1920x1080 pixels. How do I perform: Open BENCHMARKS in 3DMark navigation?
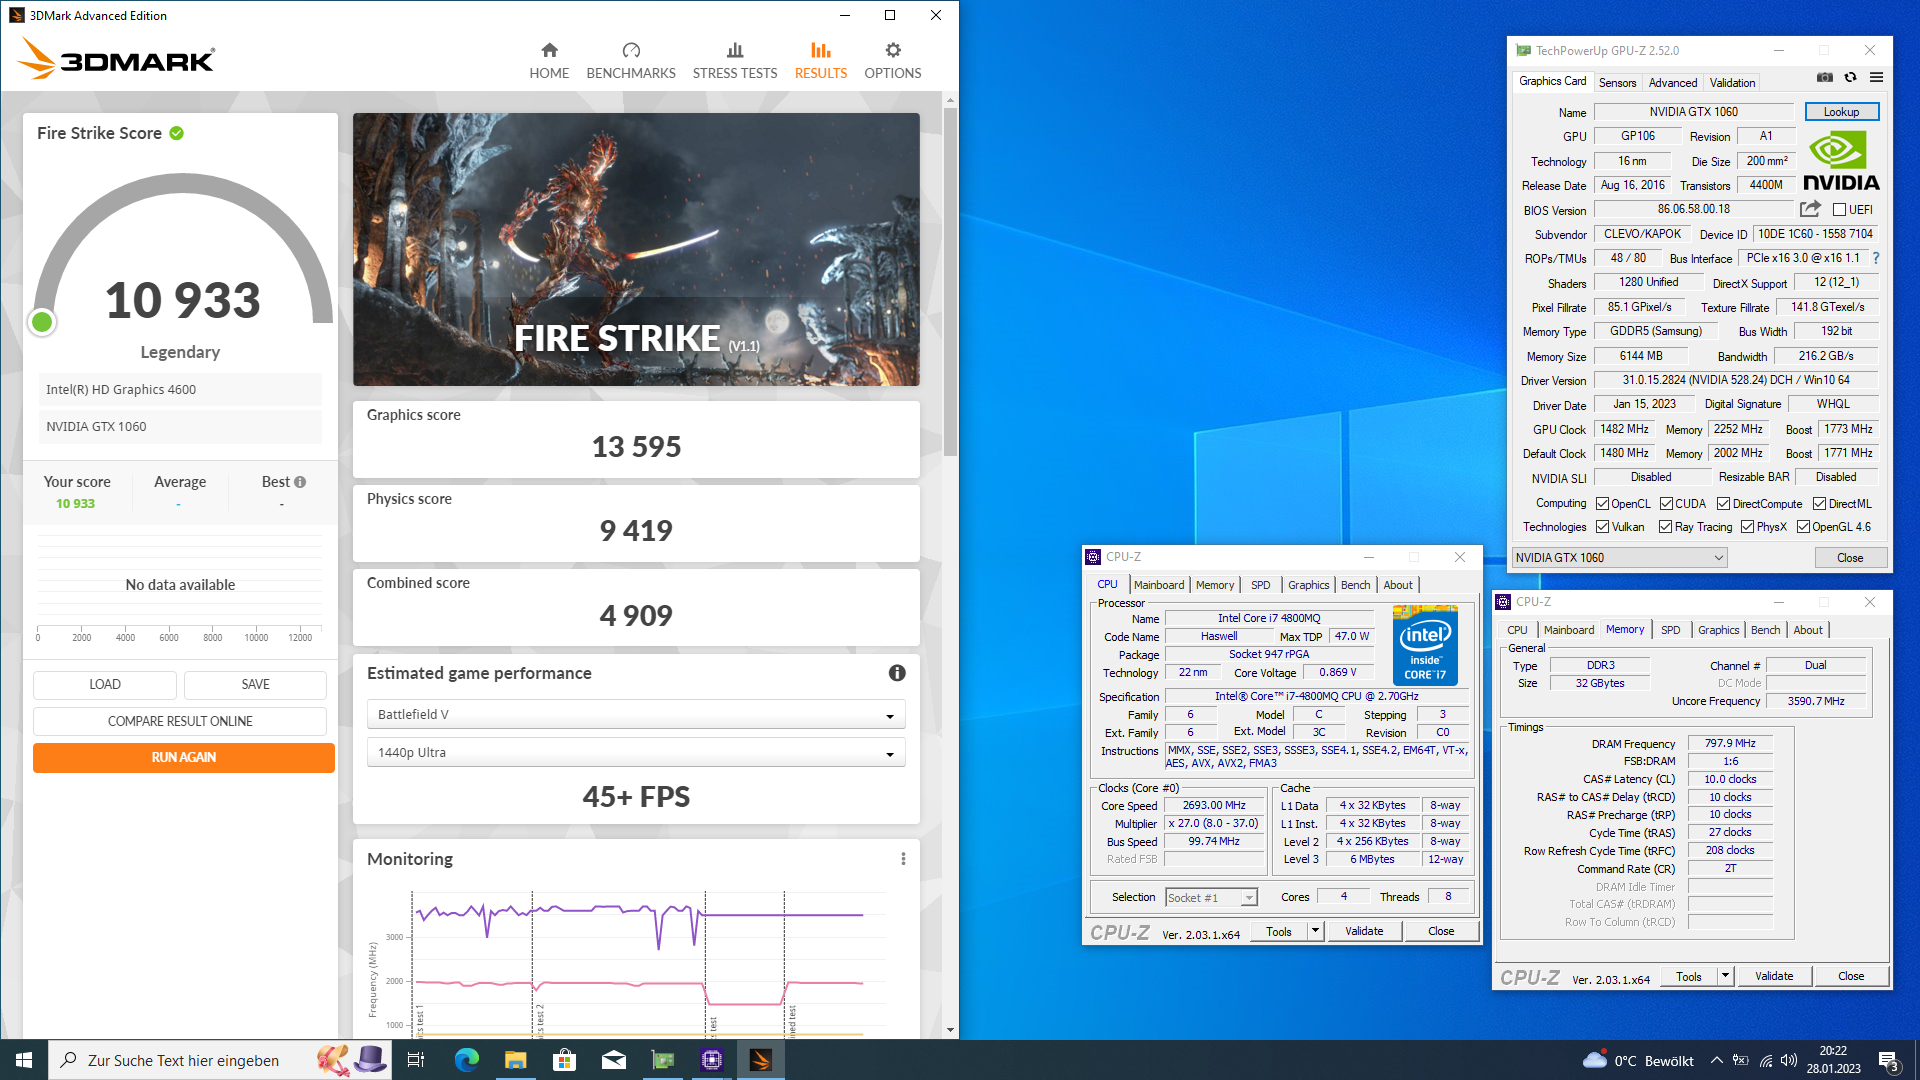[631, 61]
